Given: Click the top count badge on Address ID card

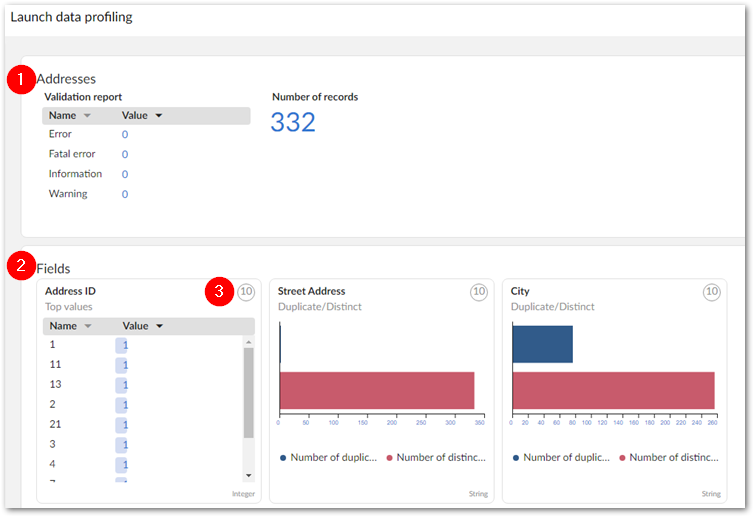Looking at the screenshot, I should point(246,292).
